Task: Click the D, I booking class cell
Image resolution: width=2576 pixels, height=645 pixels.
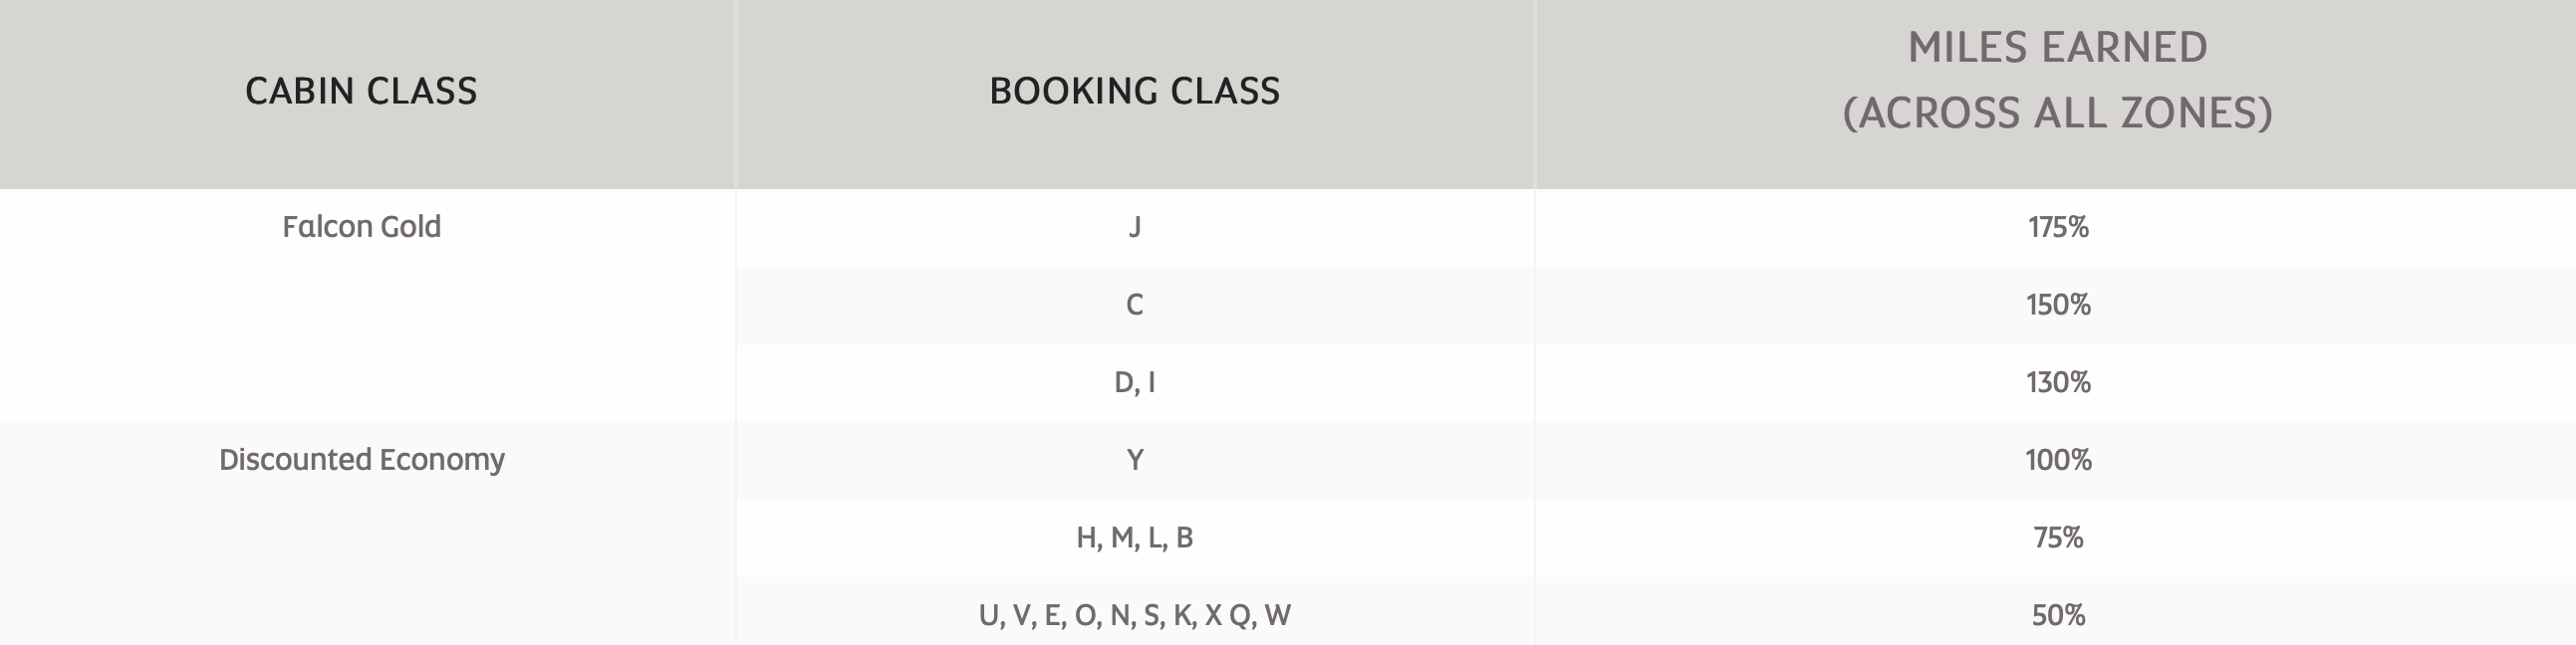Action: pyautogui.click(x=1134, y=383)
